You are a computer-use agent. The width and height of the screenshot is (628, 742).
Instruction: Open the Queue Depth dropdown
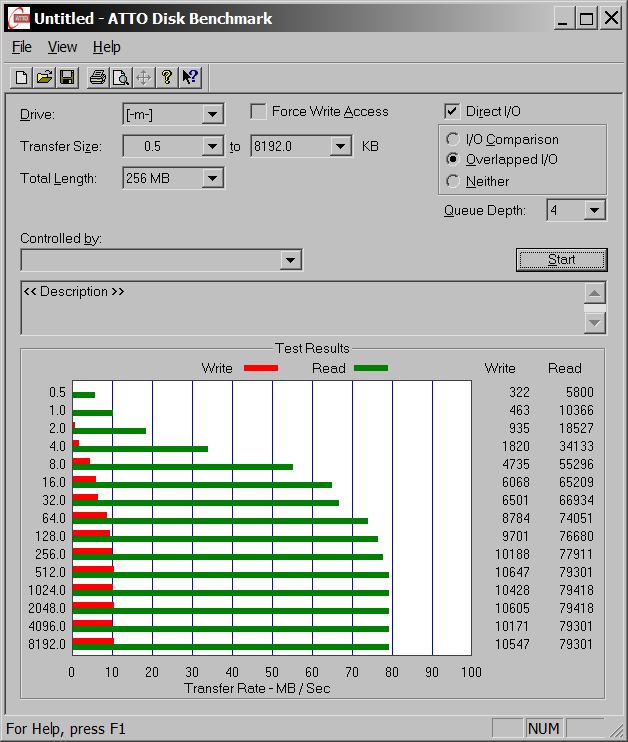[595, 210]
